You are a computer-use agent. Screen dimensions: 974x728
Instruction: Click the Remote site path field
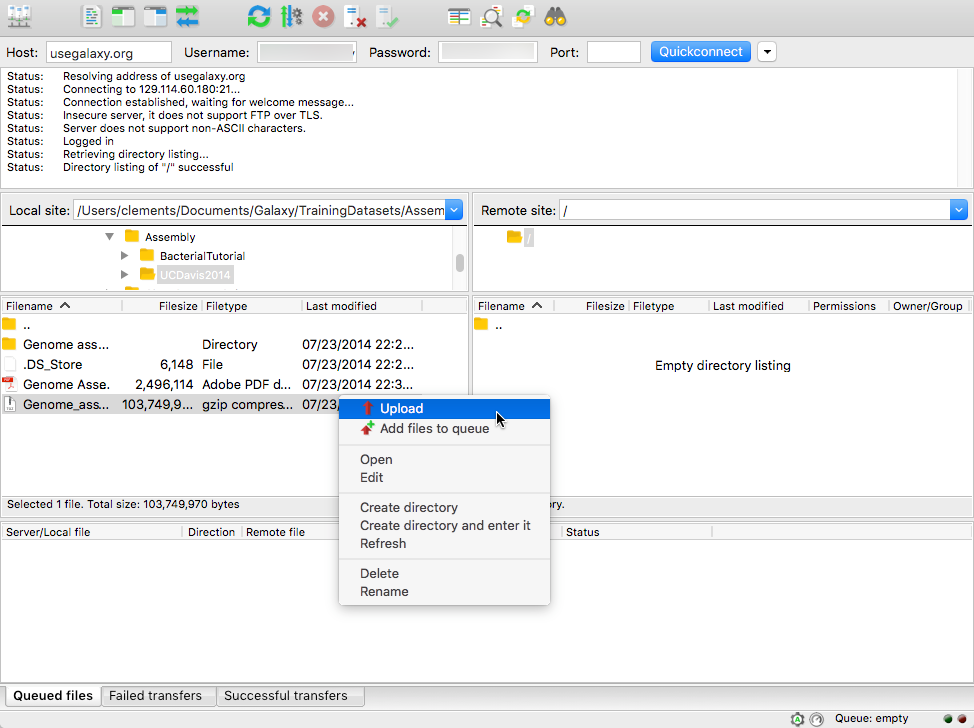pos(755,210)
